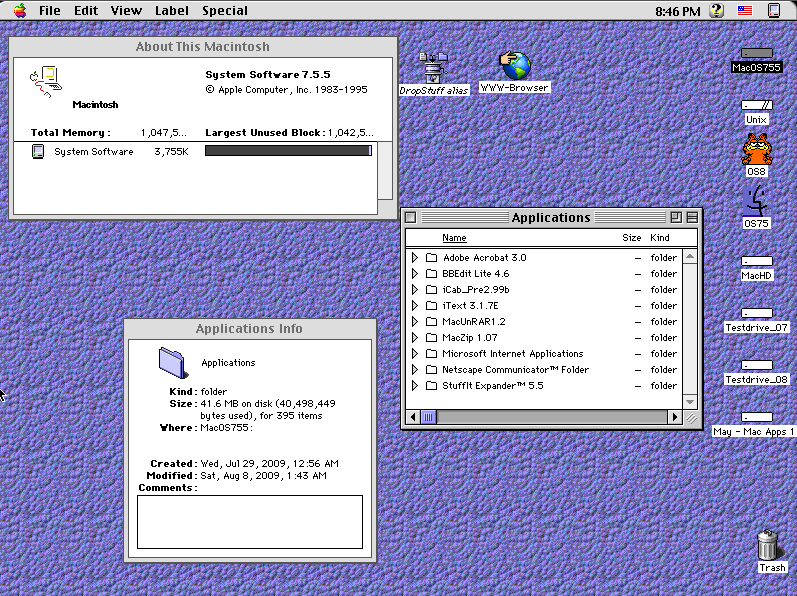Select the MacHD disk icon
This screenshot has height=596, width=797.
tap(756, 261)
